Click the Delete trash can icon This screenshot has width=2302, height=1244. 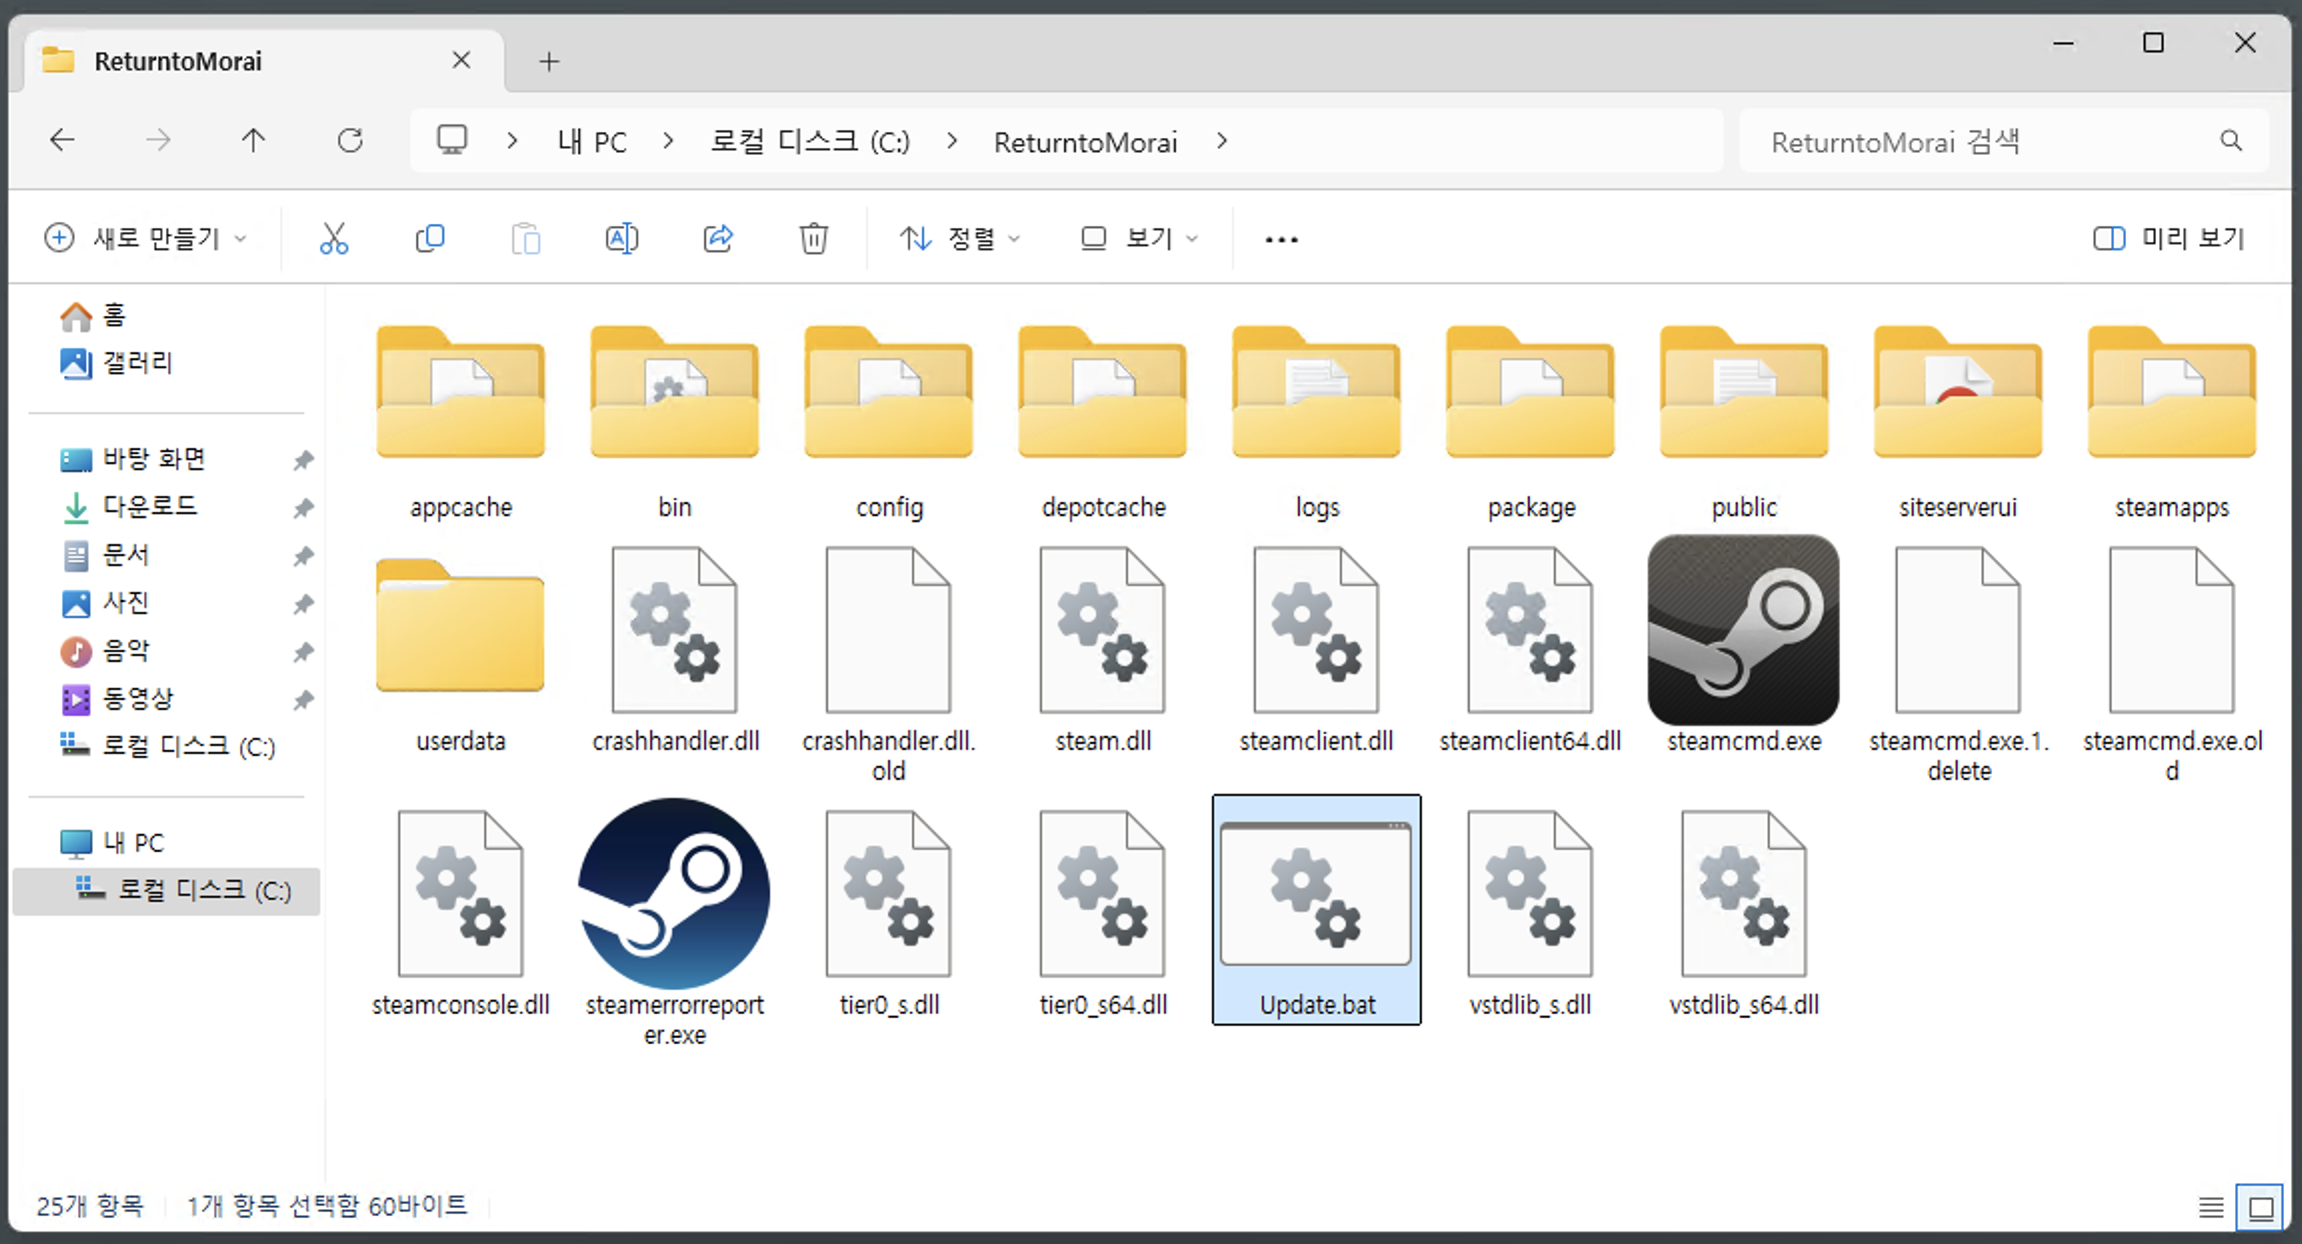click(x=813, y=239)
